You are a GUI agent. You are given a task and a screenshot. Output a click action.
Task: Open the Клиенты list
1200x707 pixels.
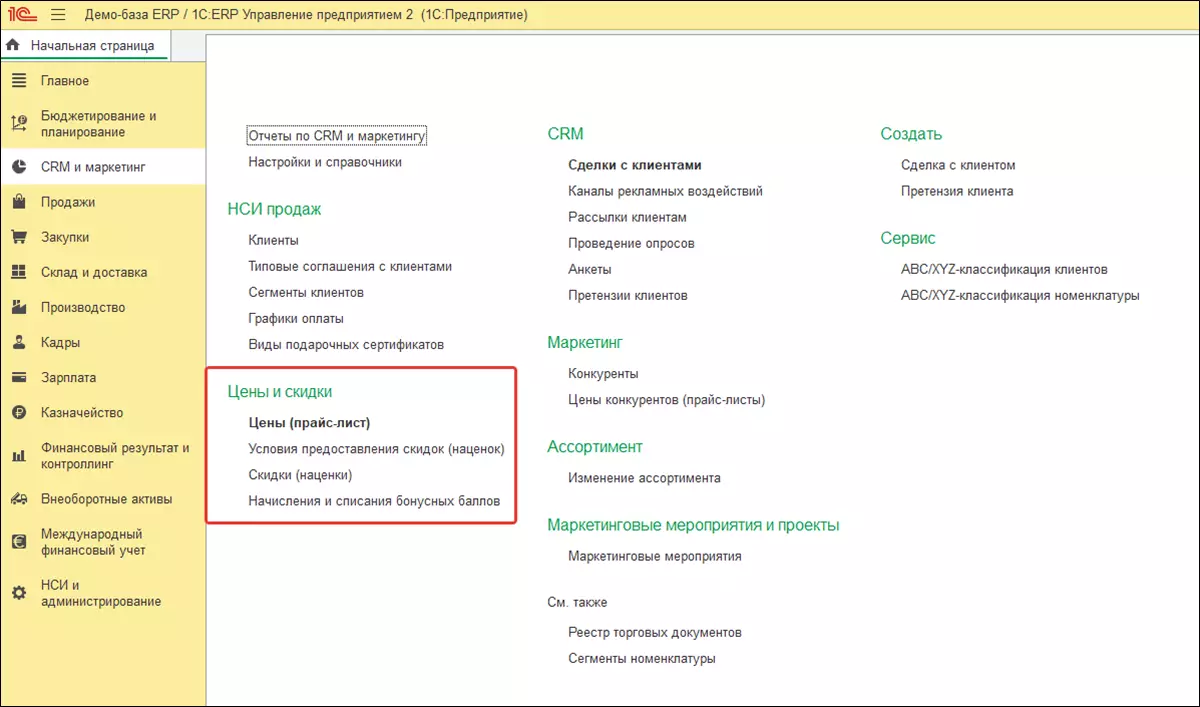pos(273,240)
